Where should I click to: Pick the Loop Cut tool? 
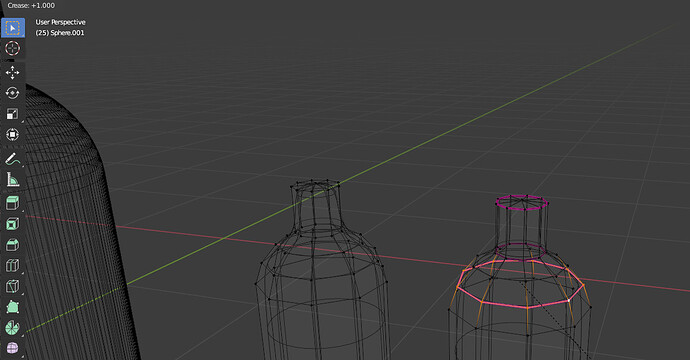tap(12, 265)
